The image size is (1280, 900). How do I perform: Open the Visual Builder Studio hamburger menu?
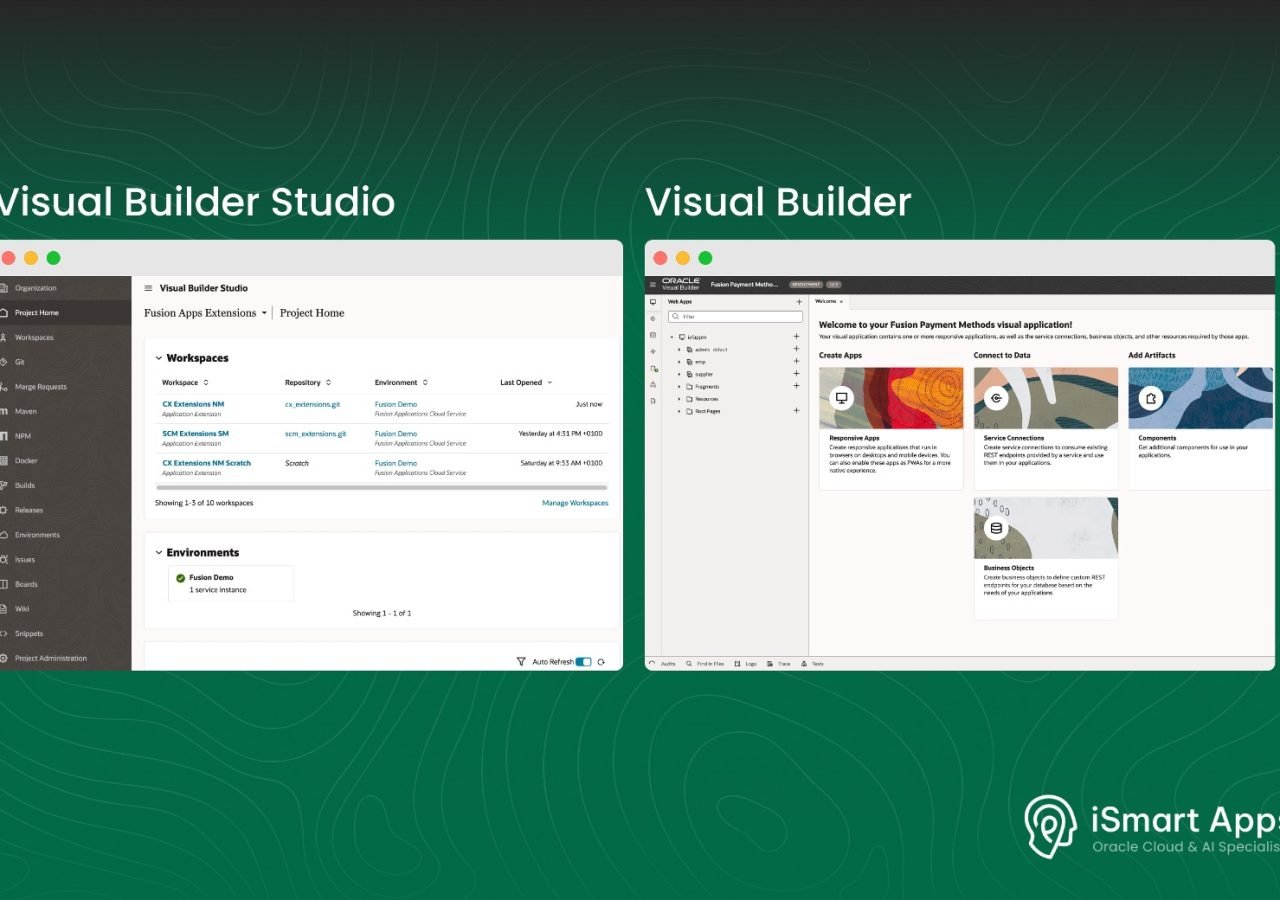(148, 288)
